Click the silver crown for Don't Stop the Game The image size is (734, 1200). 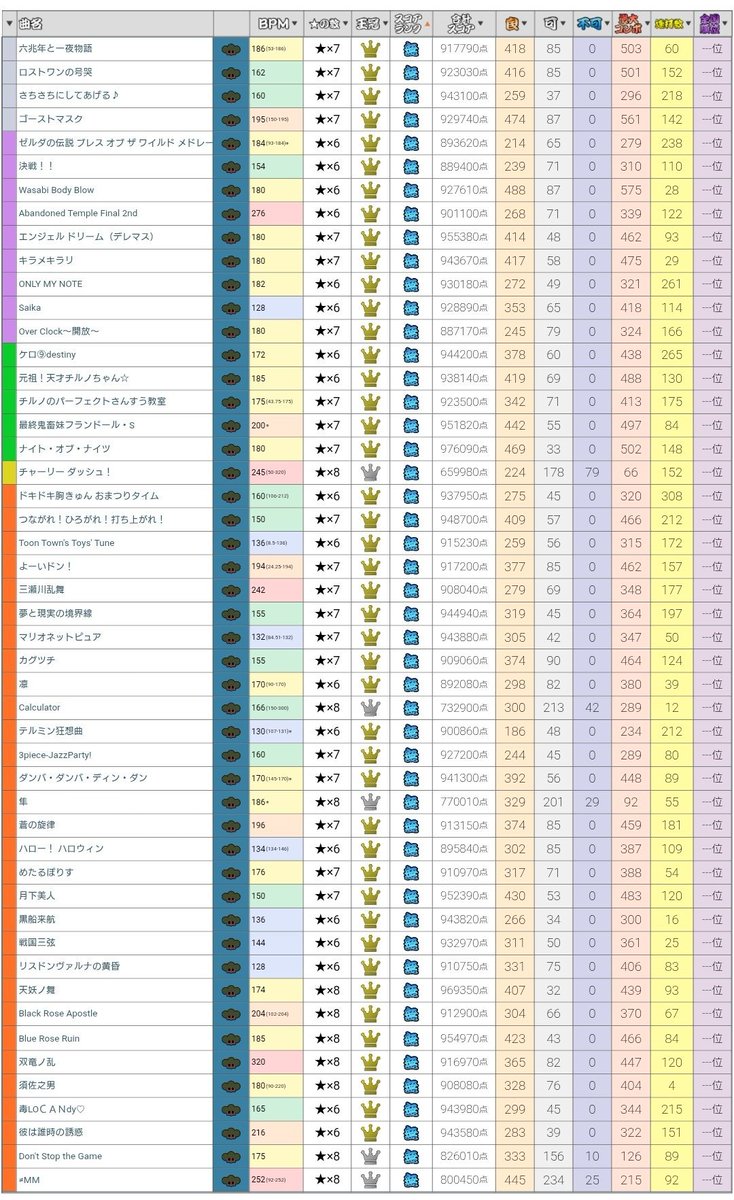[370, 1155]
